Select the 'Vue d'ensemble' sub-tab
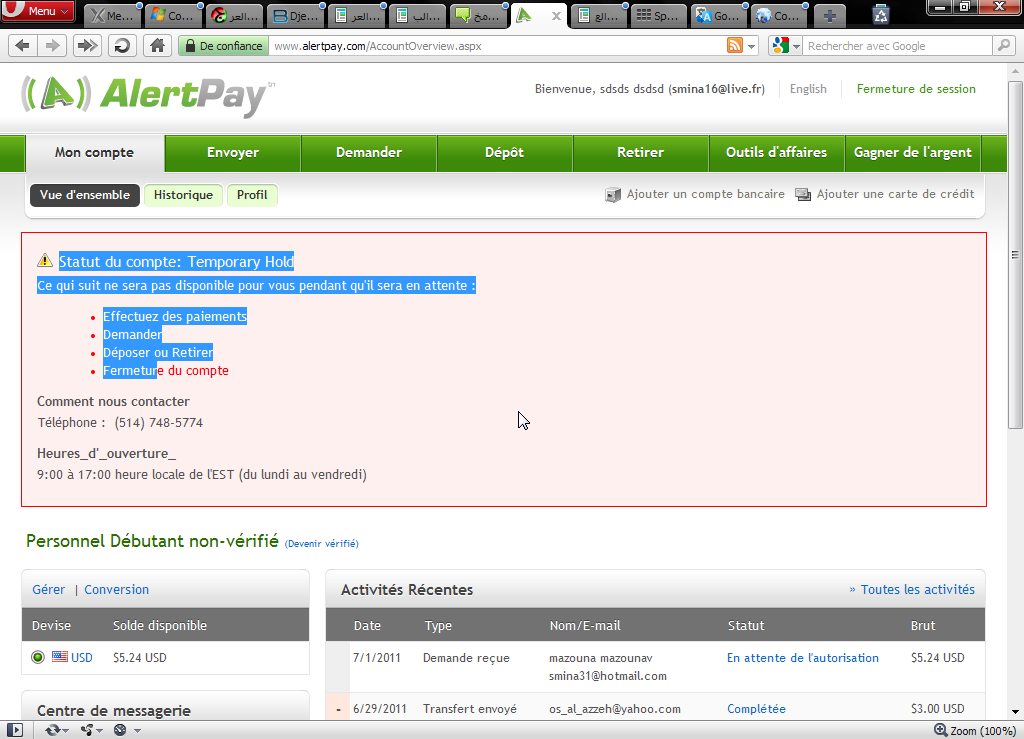 click(x=85, y=195)
